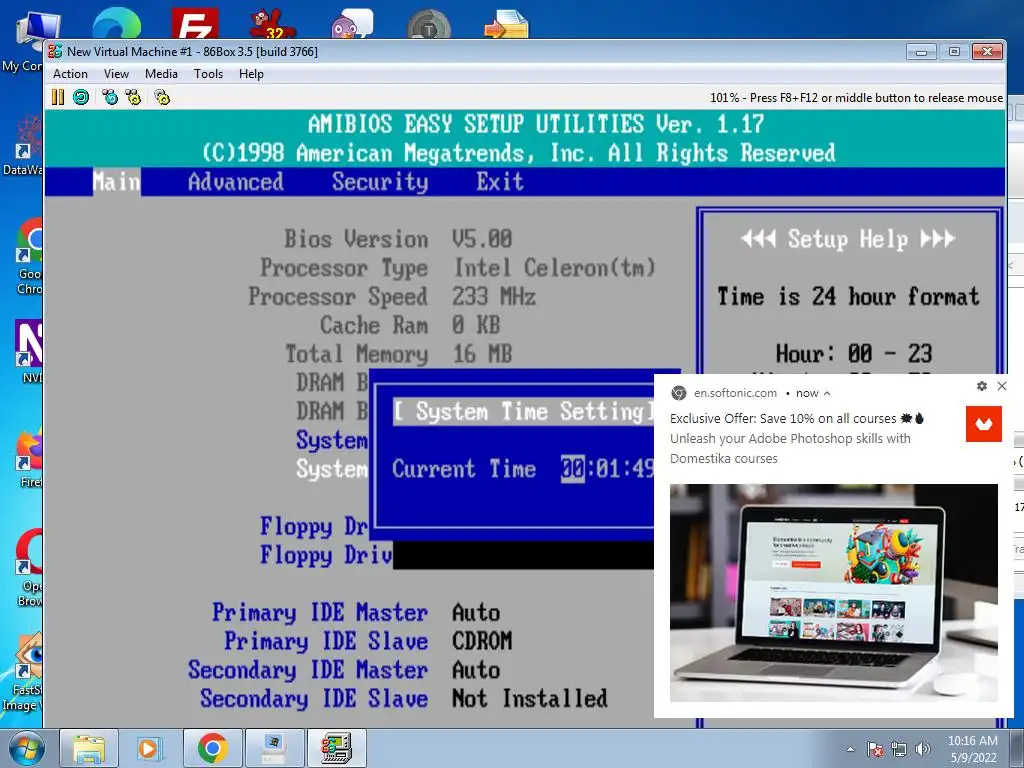The image size is (1024, 768).
Task: Open Action Center flag icon
Action: point(875,749)
